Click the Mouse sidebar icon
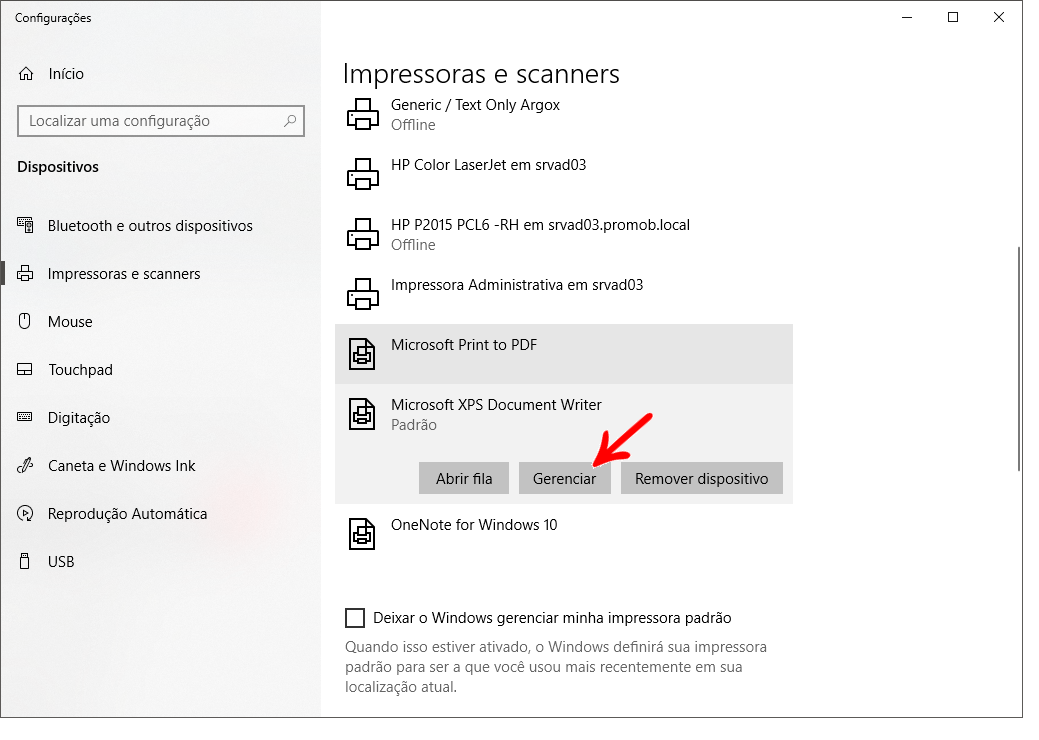Screen dimensions: 1039x740 coord(25,321)
